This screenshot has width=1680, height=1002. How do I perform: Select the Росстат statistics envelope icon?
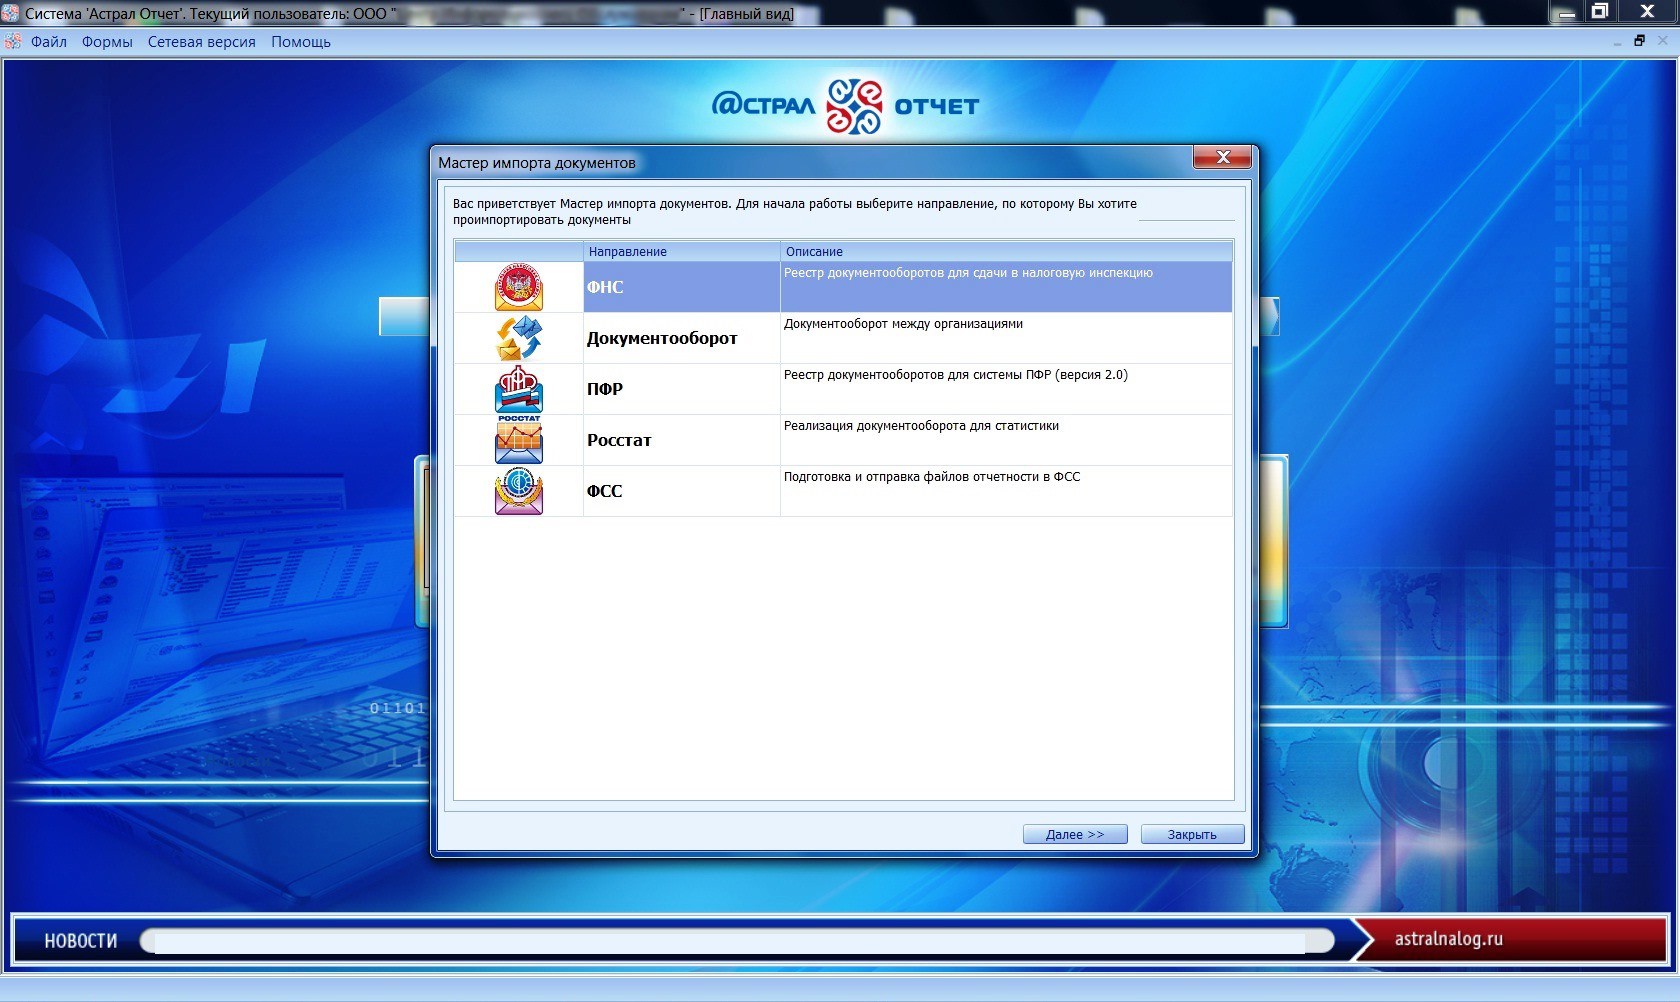(x=519, y=440)
